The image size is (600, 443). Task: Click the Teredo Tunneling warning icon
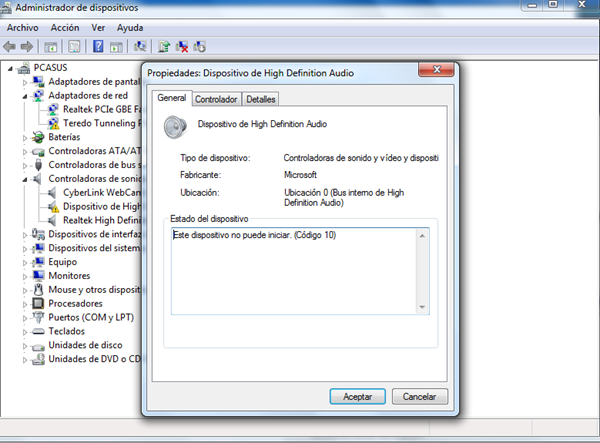coord(53,123)
